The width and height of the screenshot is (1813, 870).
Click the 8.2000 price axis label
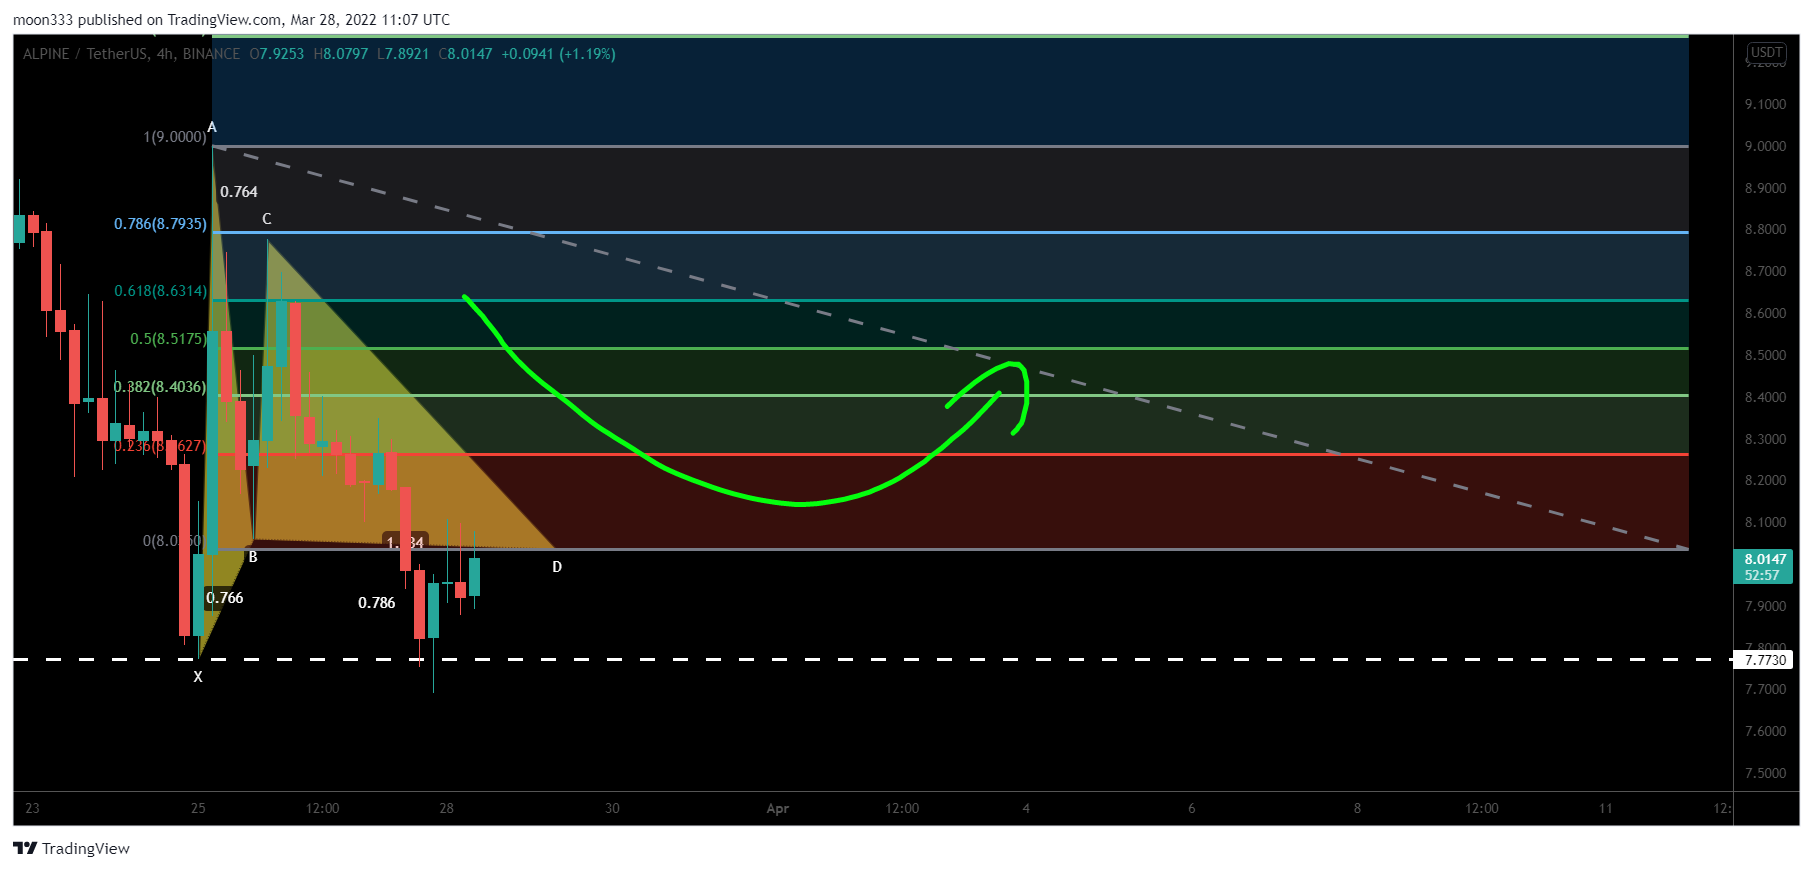(1765, 480)
